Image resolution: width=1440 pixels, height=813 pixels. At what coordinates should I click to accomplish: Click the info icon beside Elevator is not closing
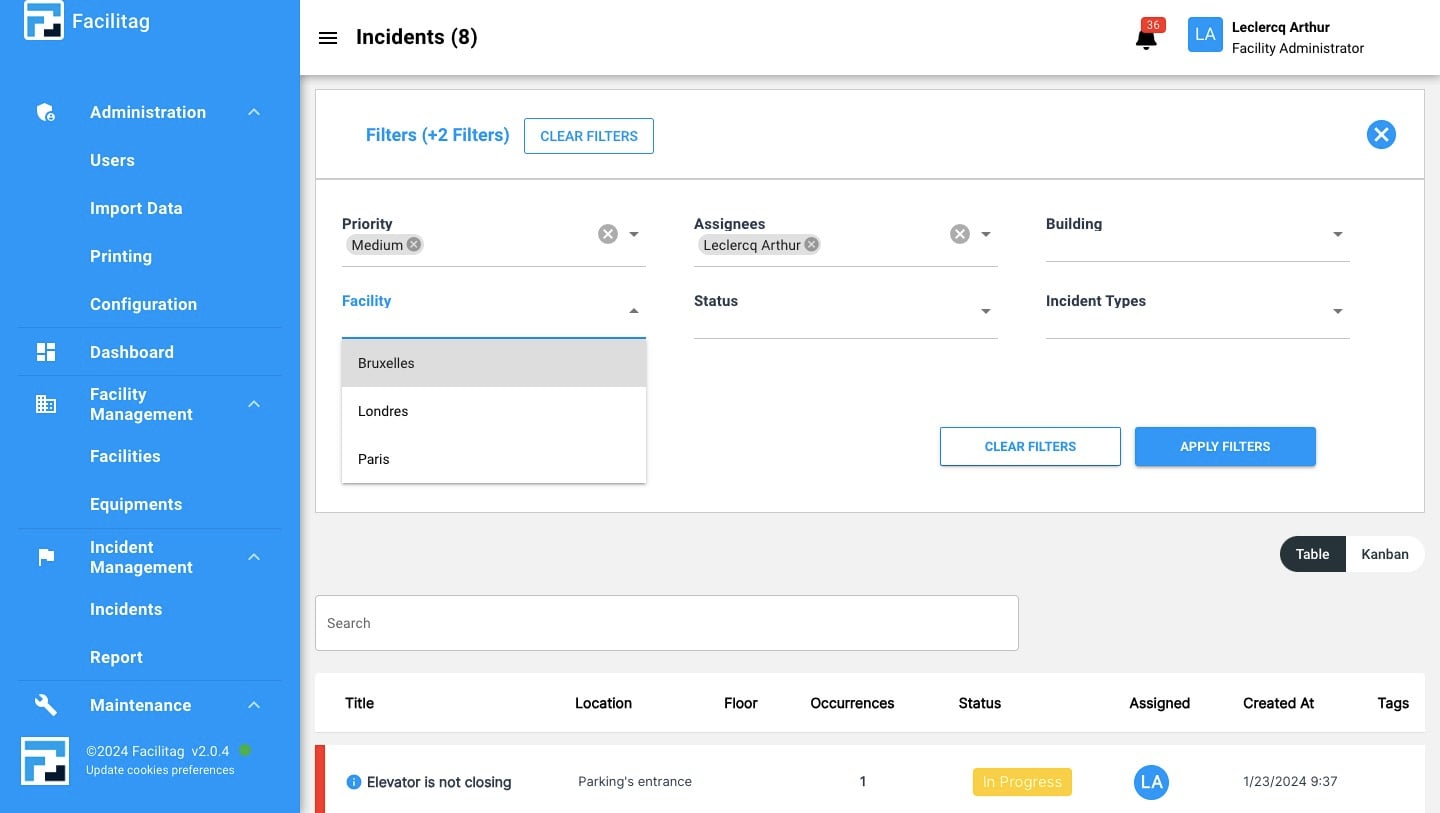pos(354,782)
